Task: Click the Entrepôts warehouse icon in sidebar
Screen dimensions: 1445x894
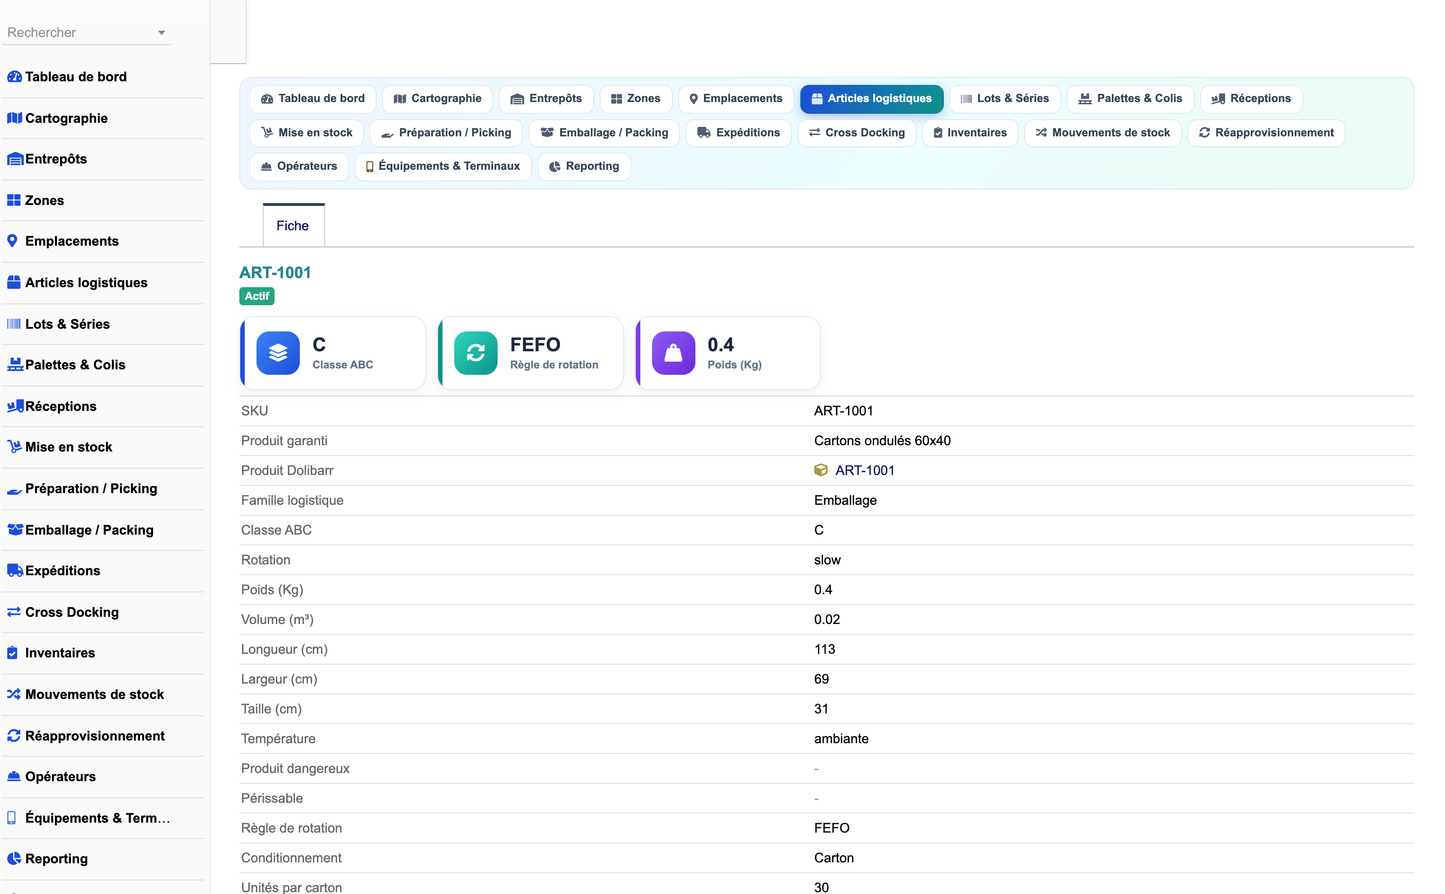Action: click(x=15, y=159)
